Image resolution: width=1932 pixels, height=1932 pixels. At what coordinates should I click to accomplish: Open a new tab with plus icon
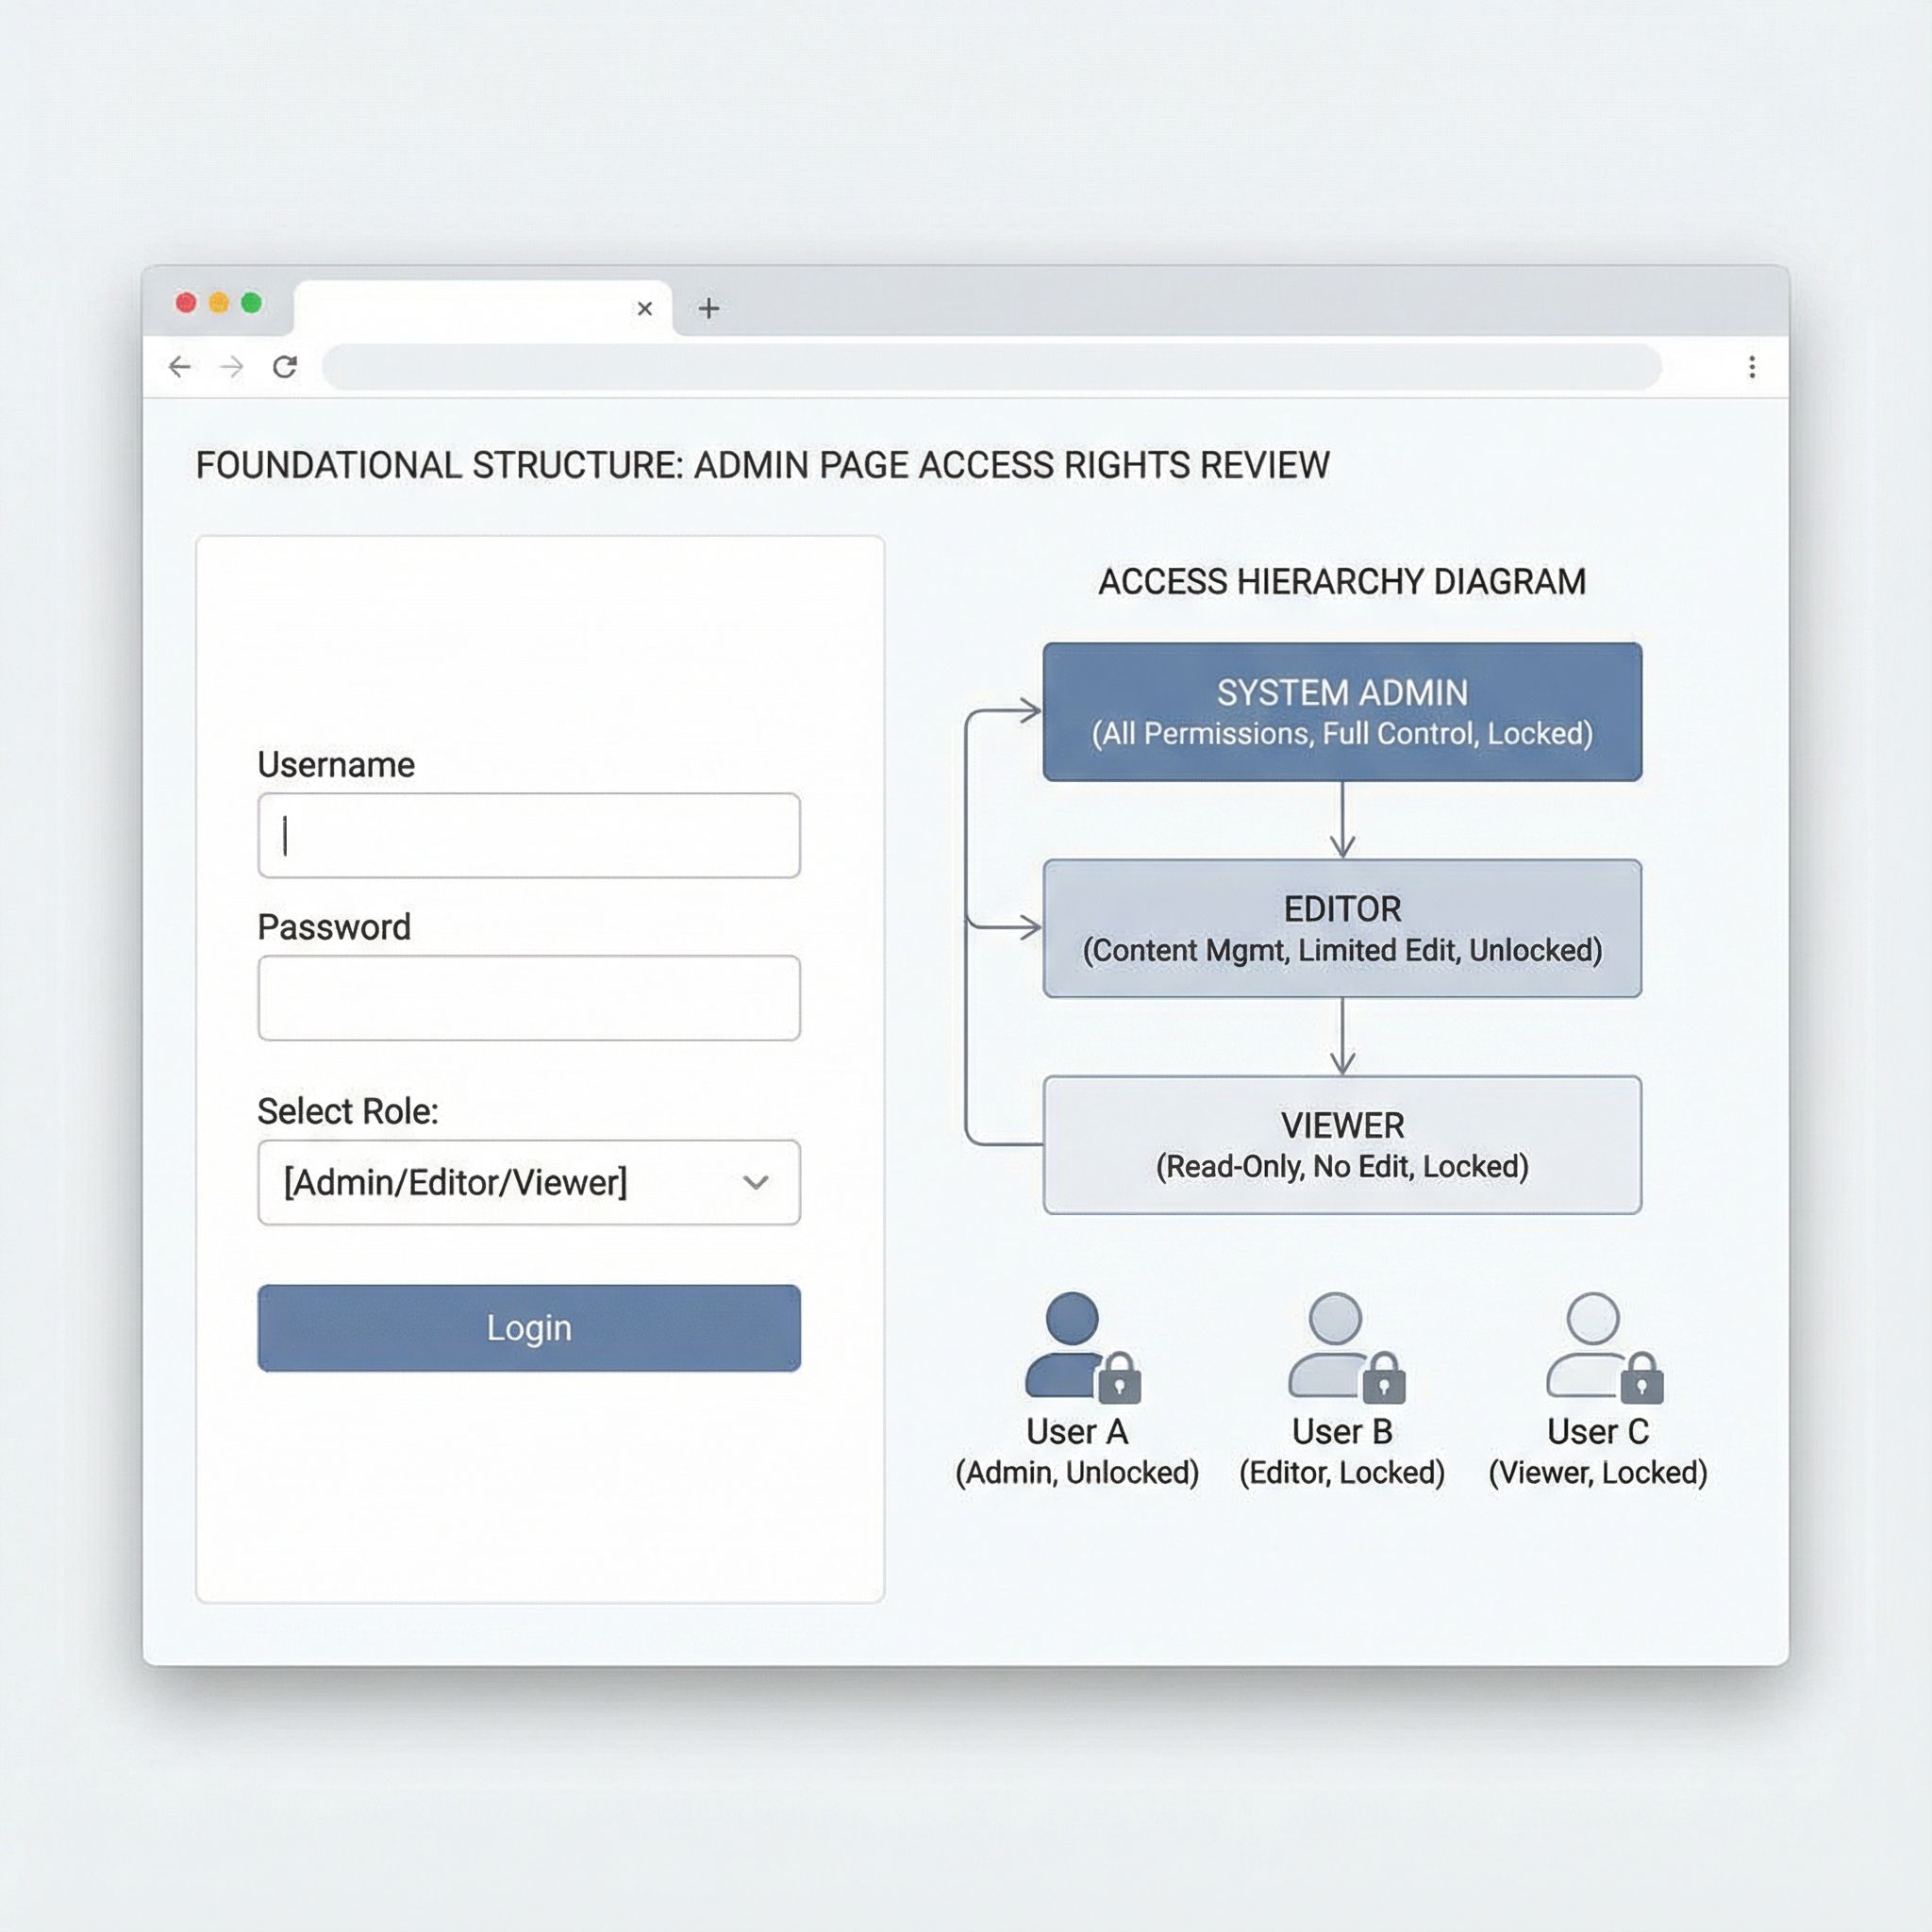[x=709, y=308]
